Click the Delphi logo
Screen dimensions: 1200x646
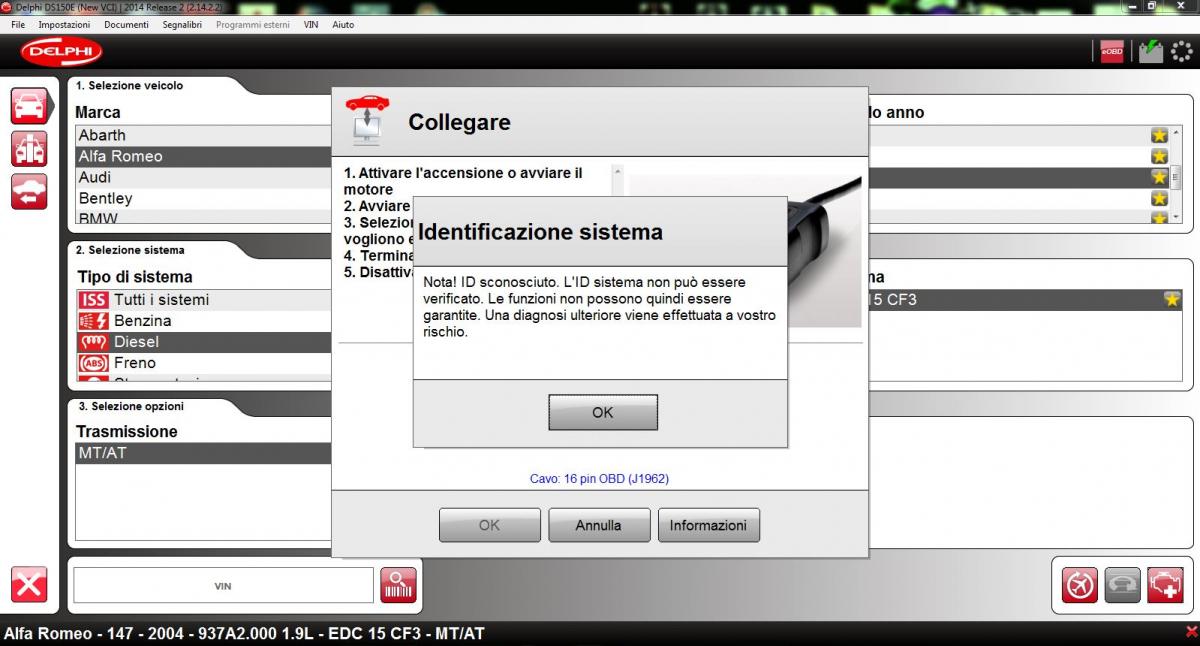(61, 51)
